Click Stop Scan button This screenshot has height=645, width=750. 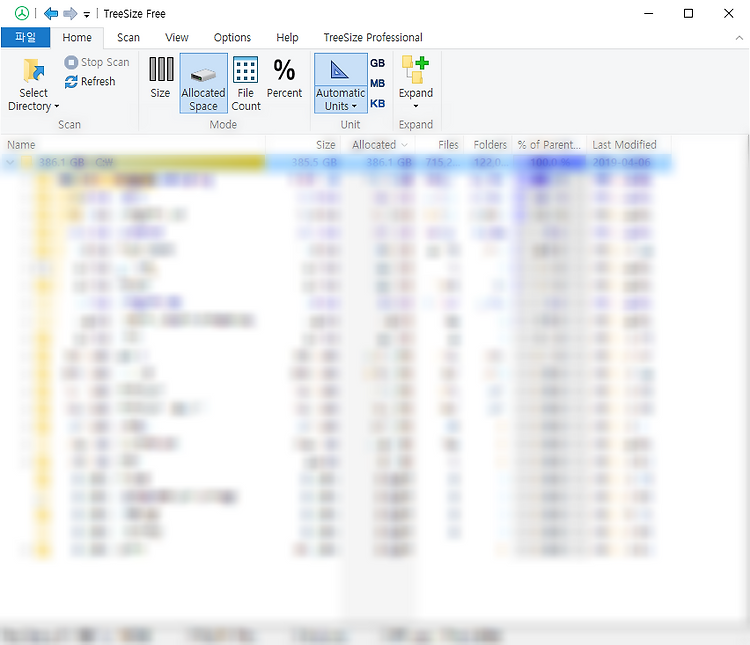[97, 62]
